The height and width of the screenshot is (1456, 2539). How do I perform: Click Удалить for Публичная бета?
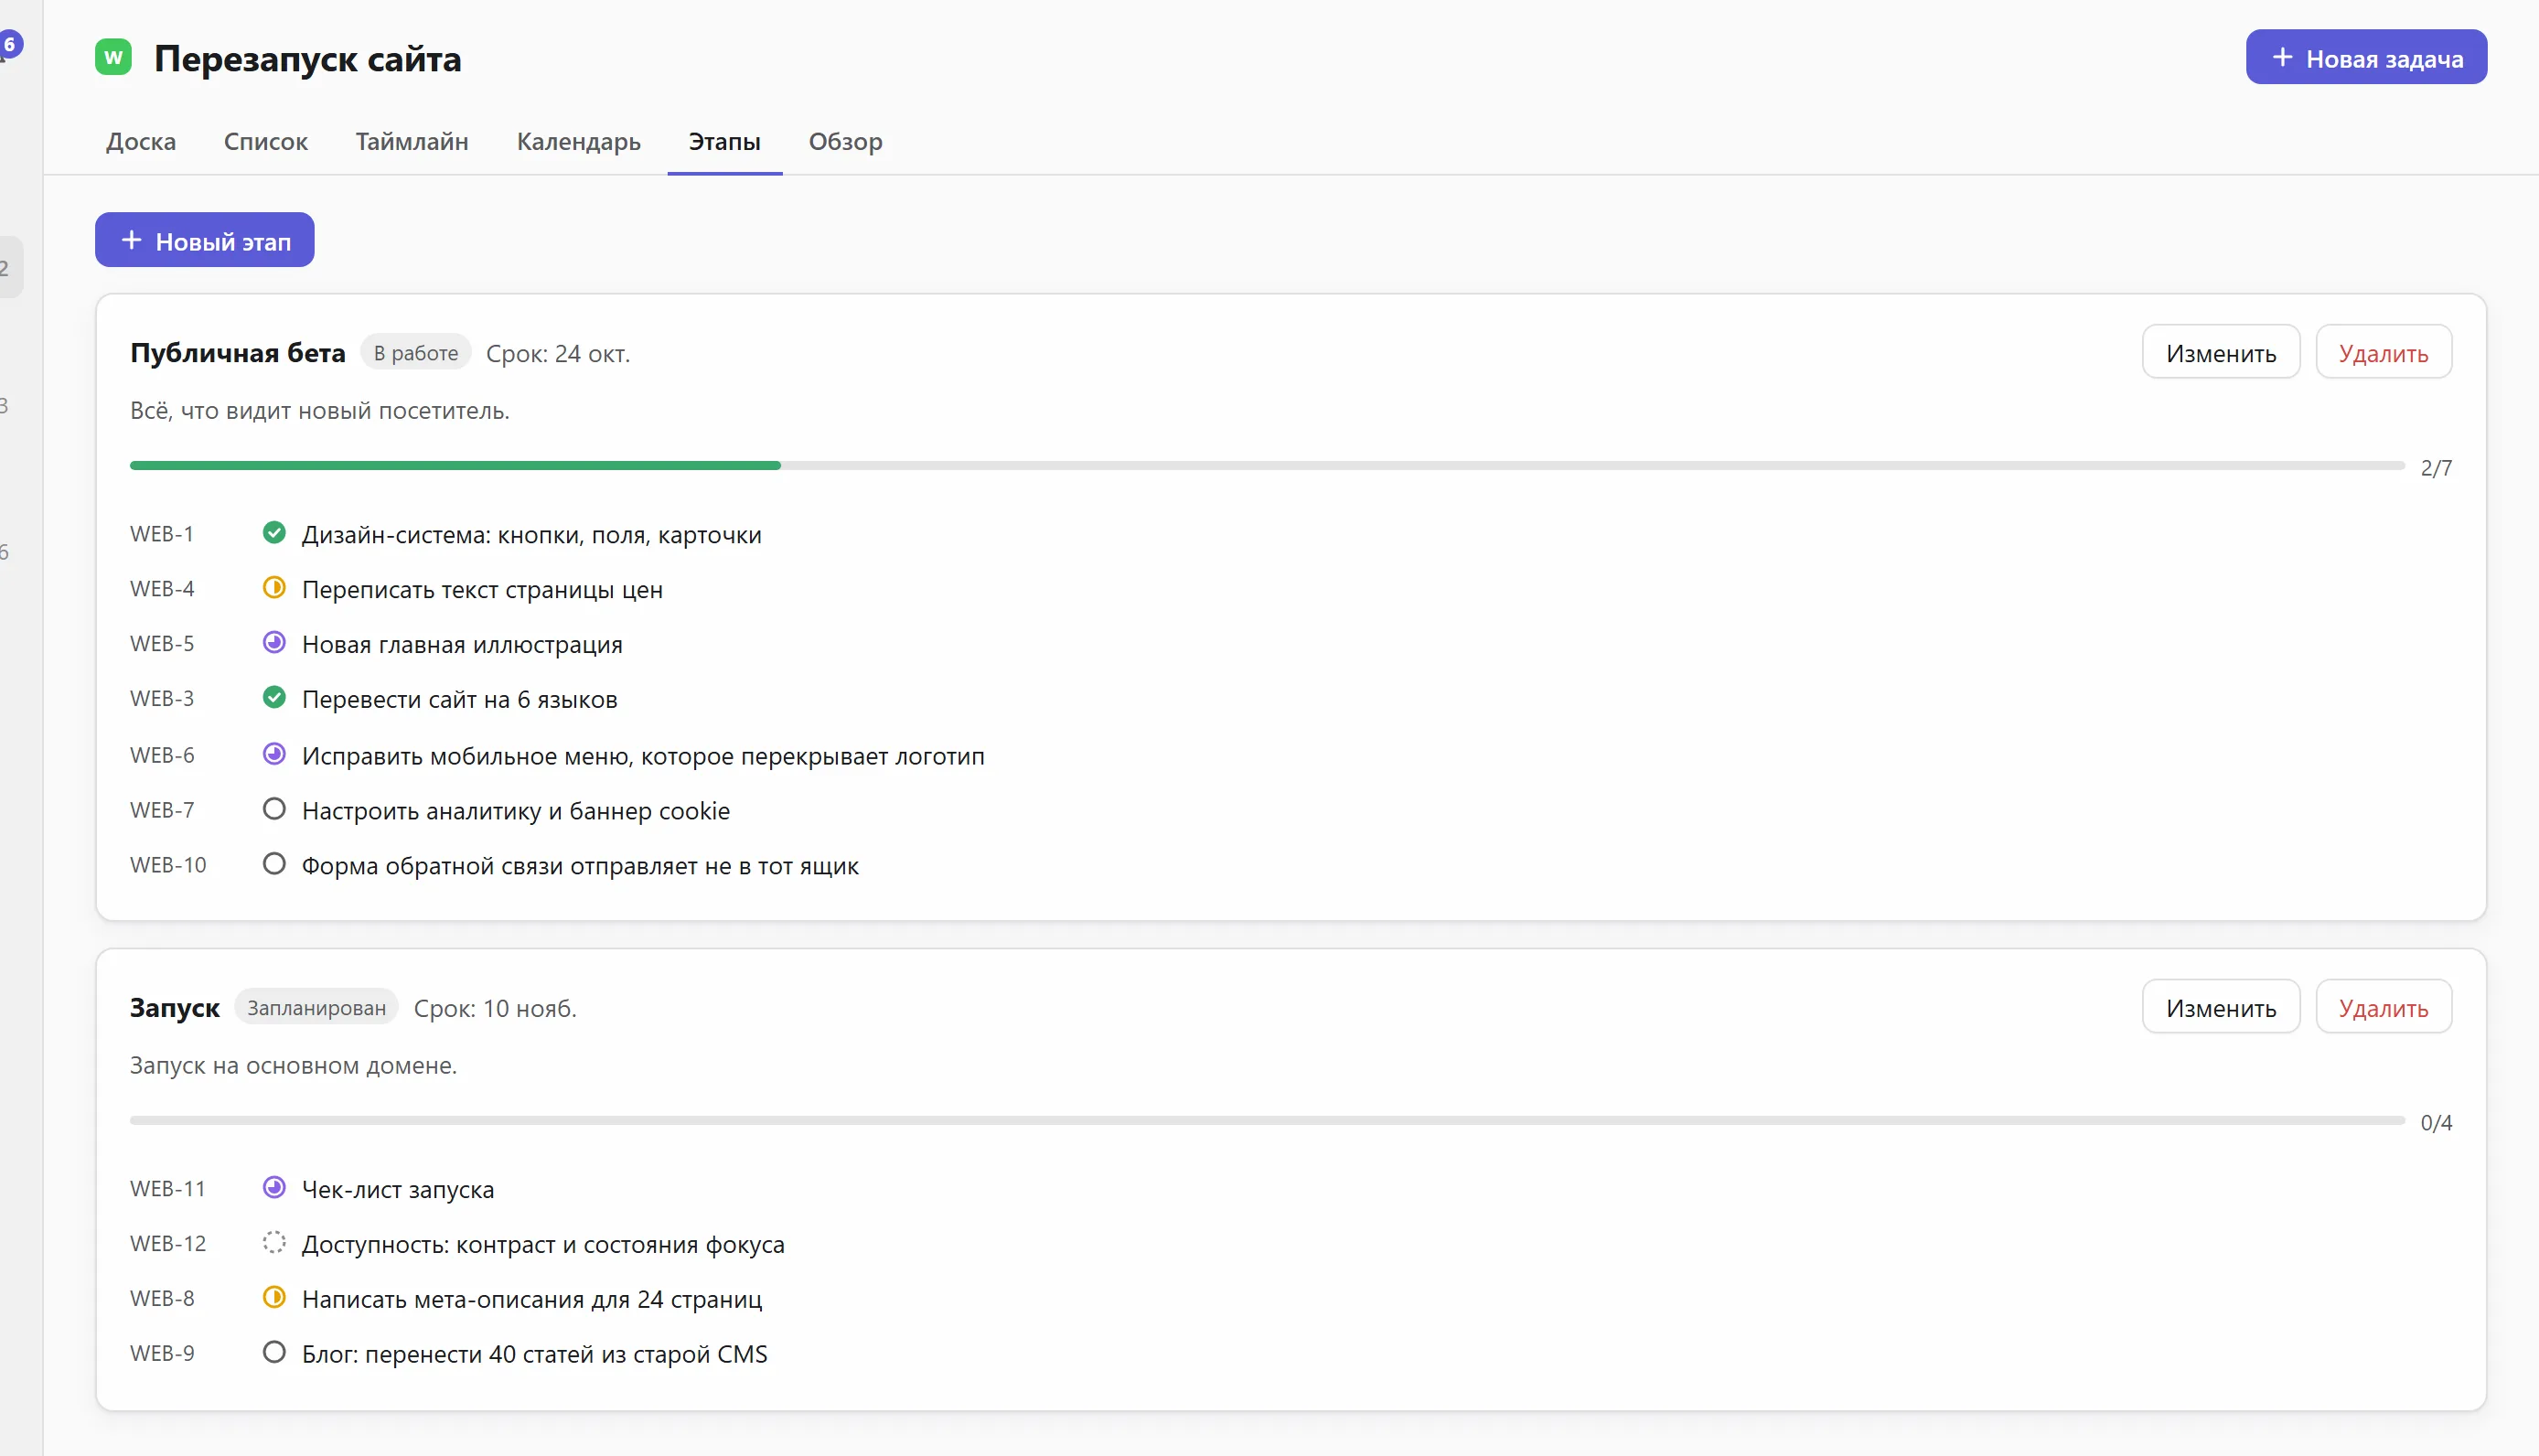pos(2383,353)
